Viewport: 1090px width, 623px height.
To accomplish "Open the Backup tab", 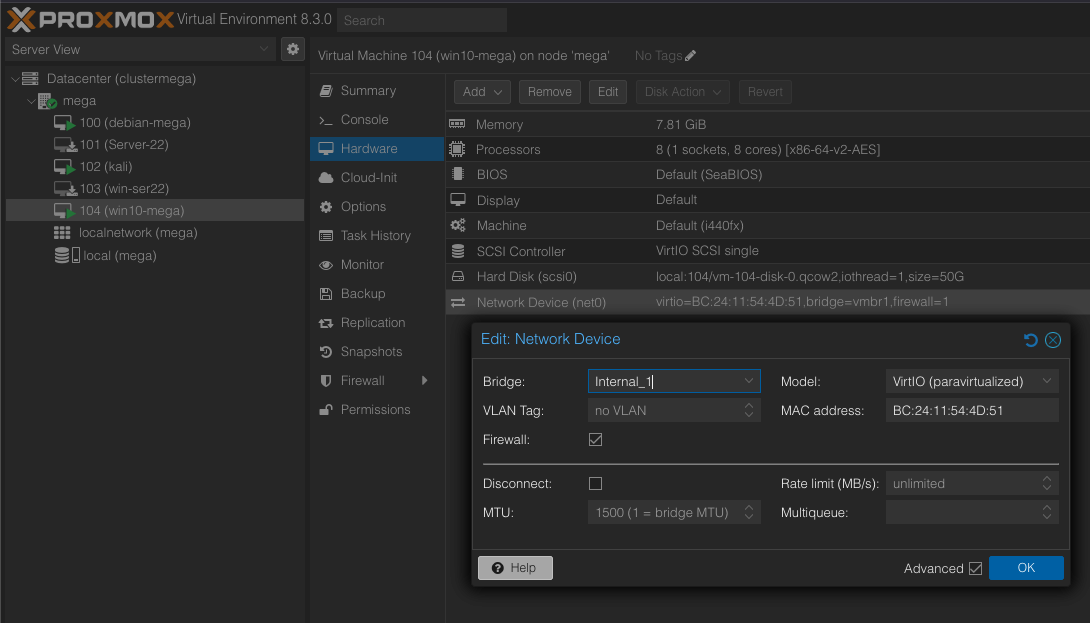I will [377, 293].
